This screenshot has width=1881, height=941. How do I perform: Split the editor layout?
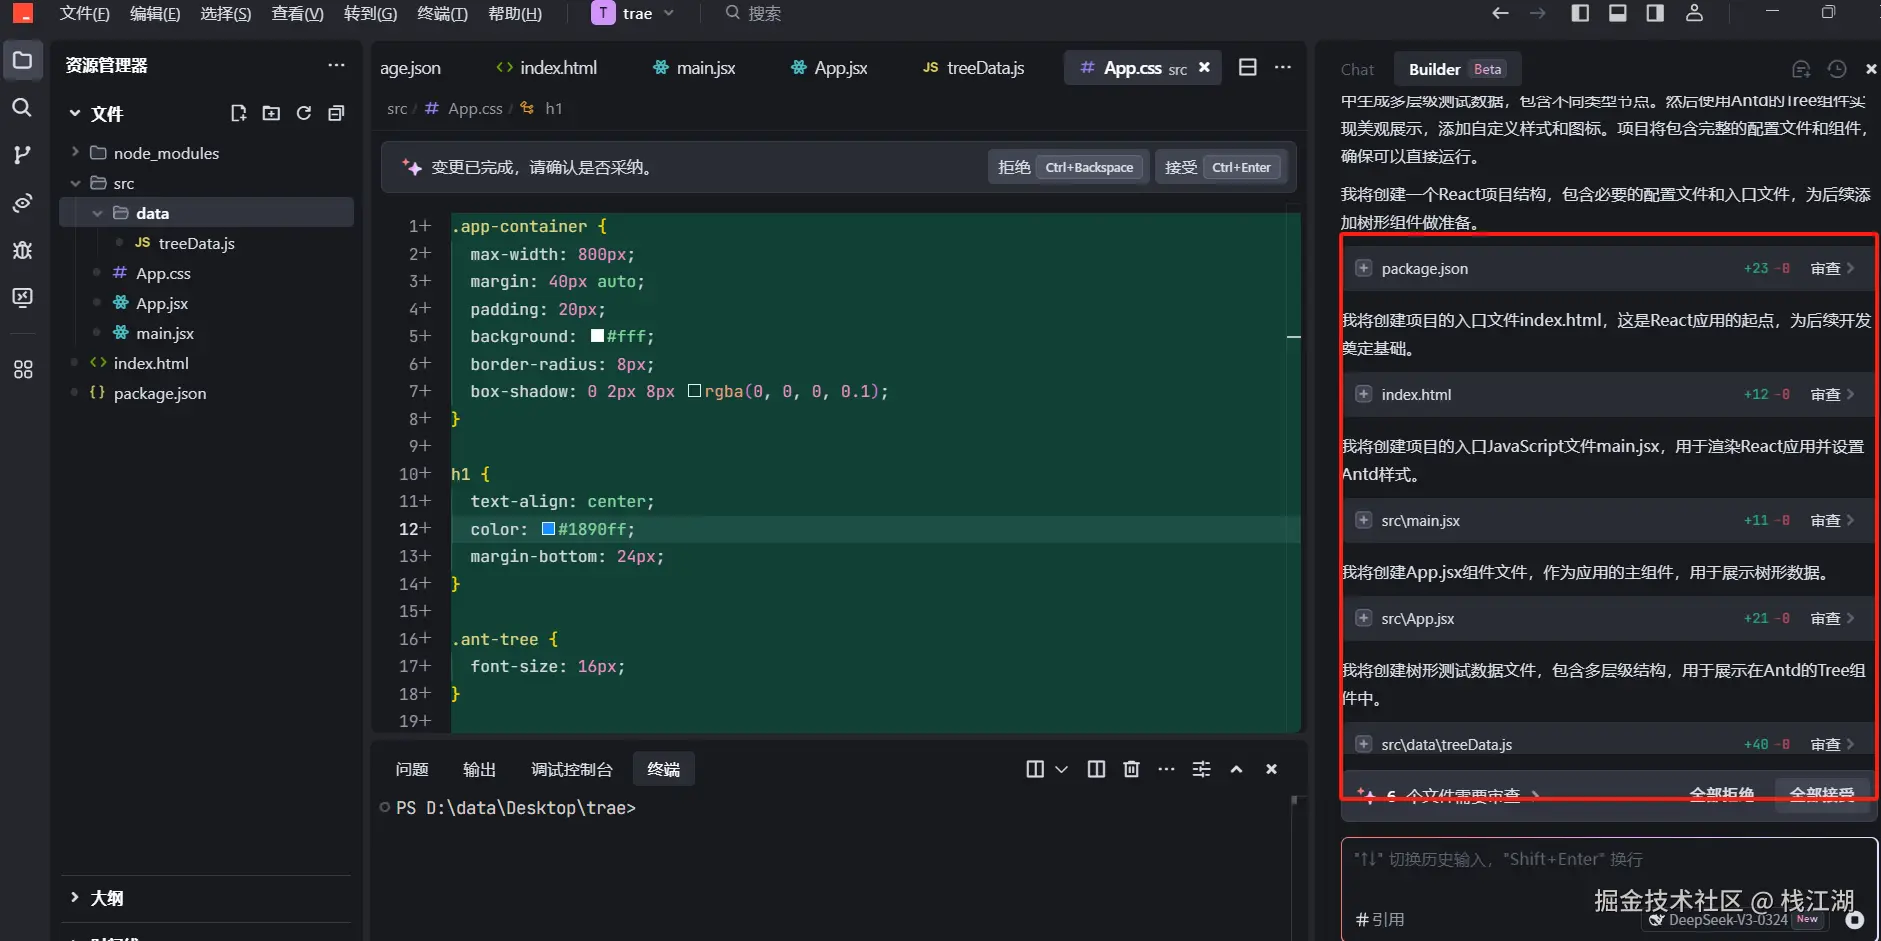pyautogui.click(x=1248, y=67)
